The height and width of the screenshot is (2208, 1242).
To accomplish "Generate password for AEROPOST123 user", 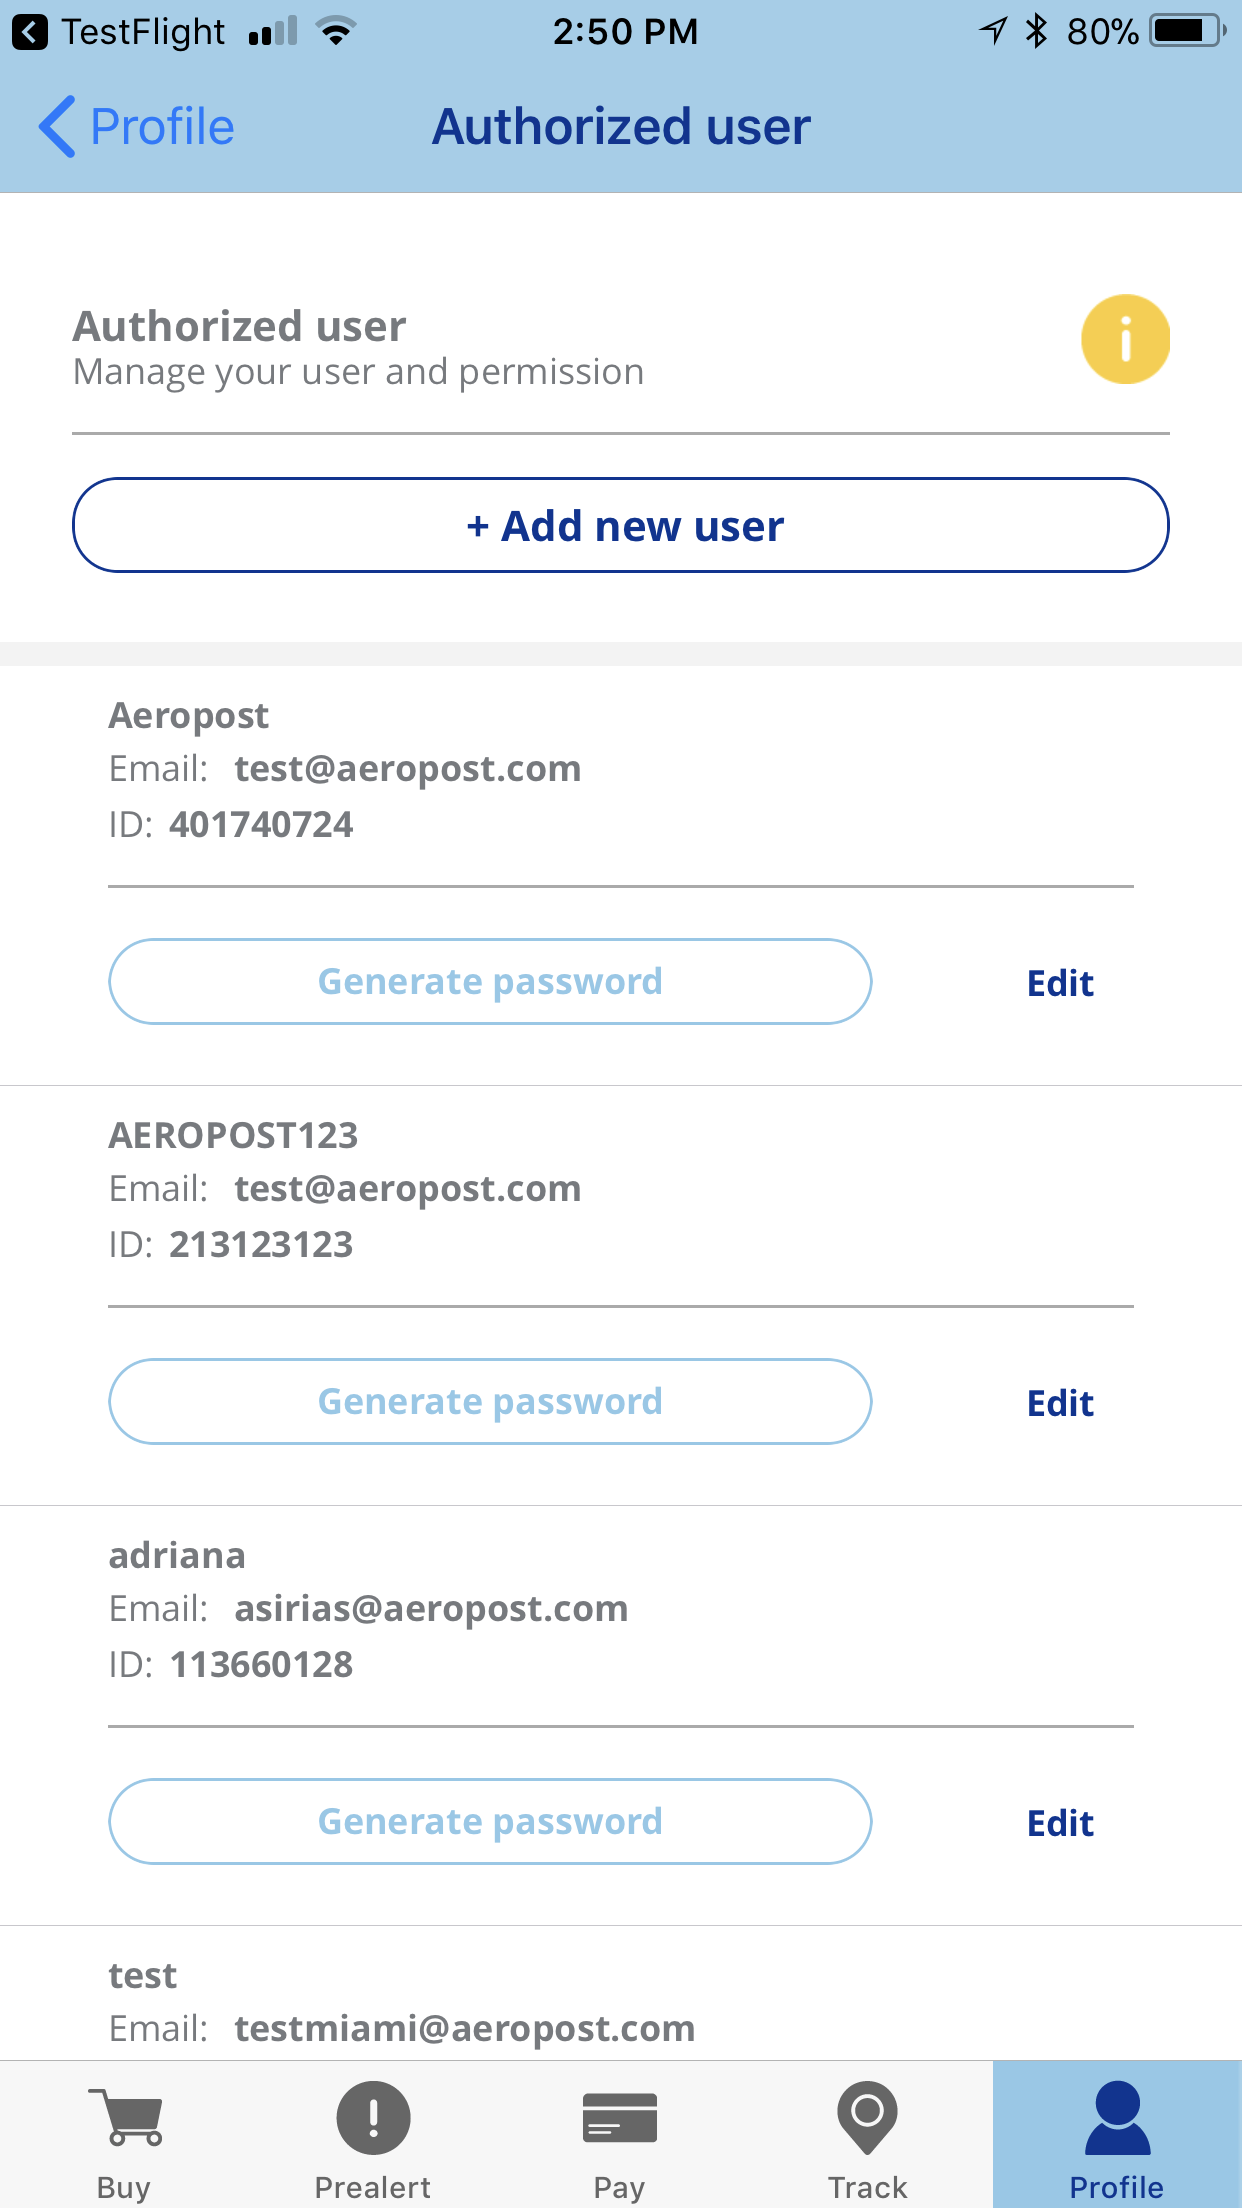I will 490,1401.
